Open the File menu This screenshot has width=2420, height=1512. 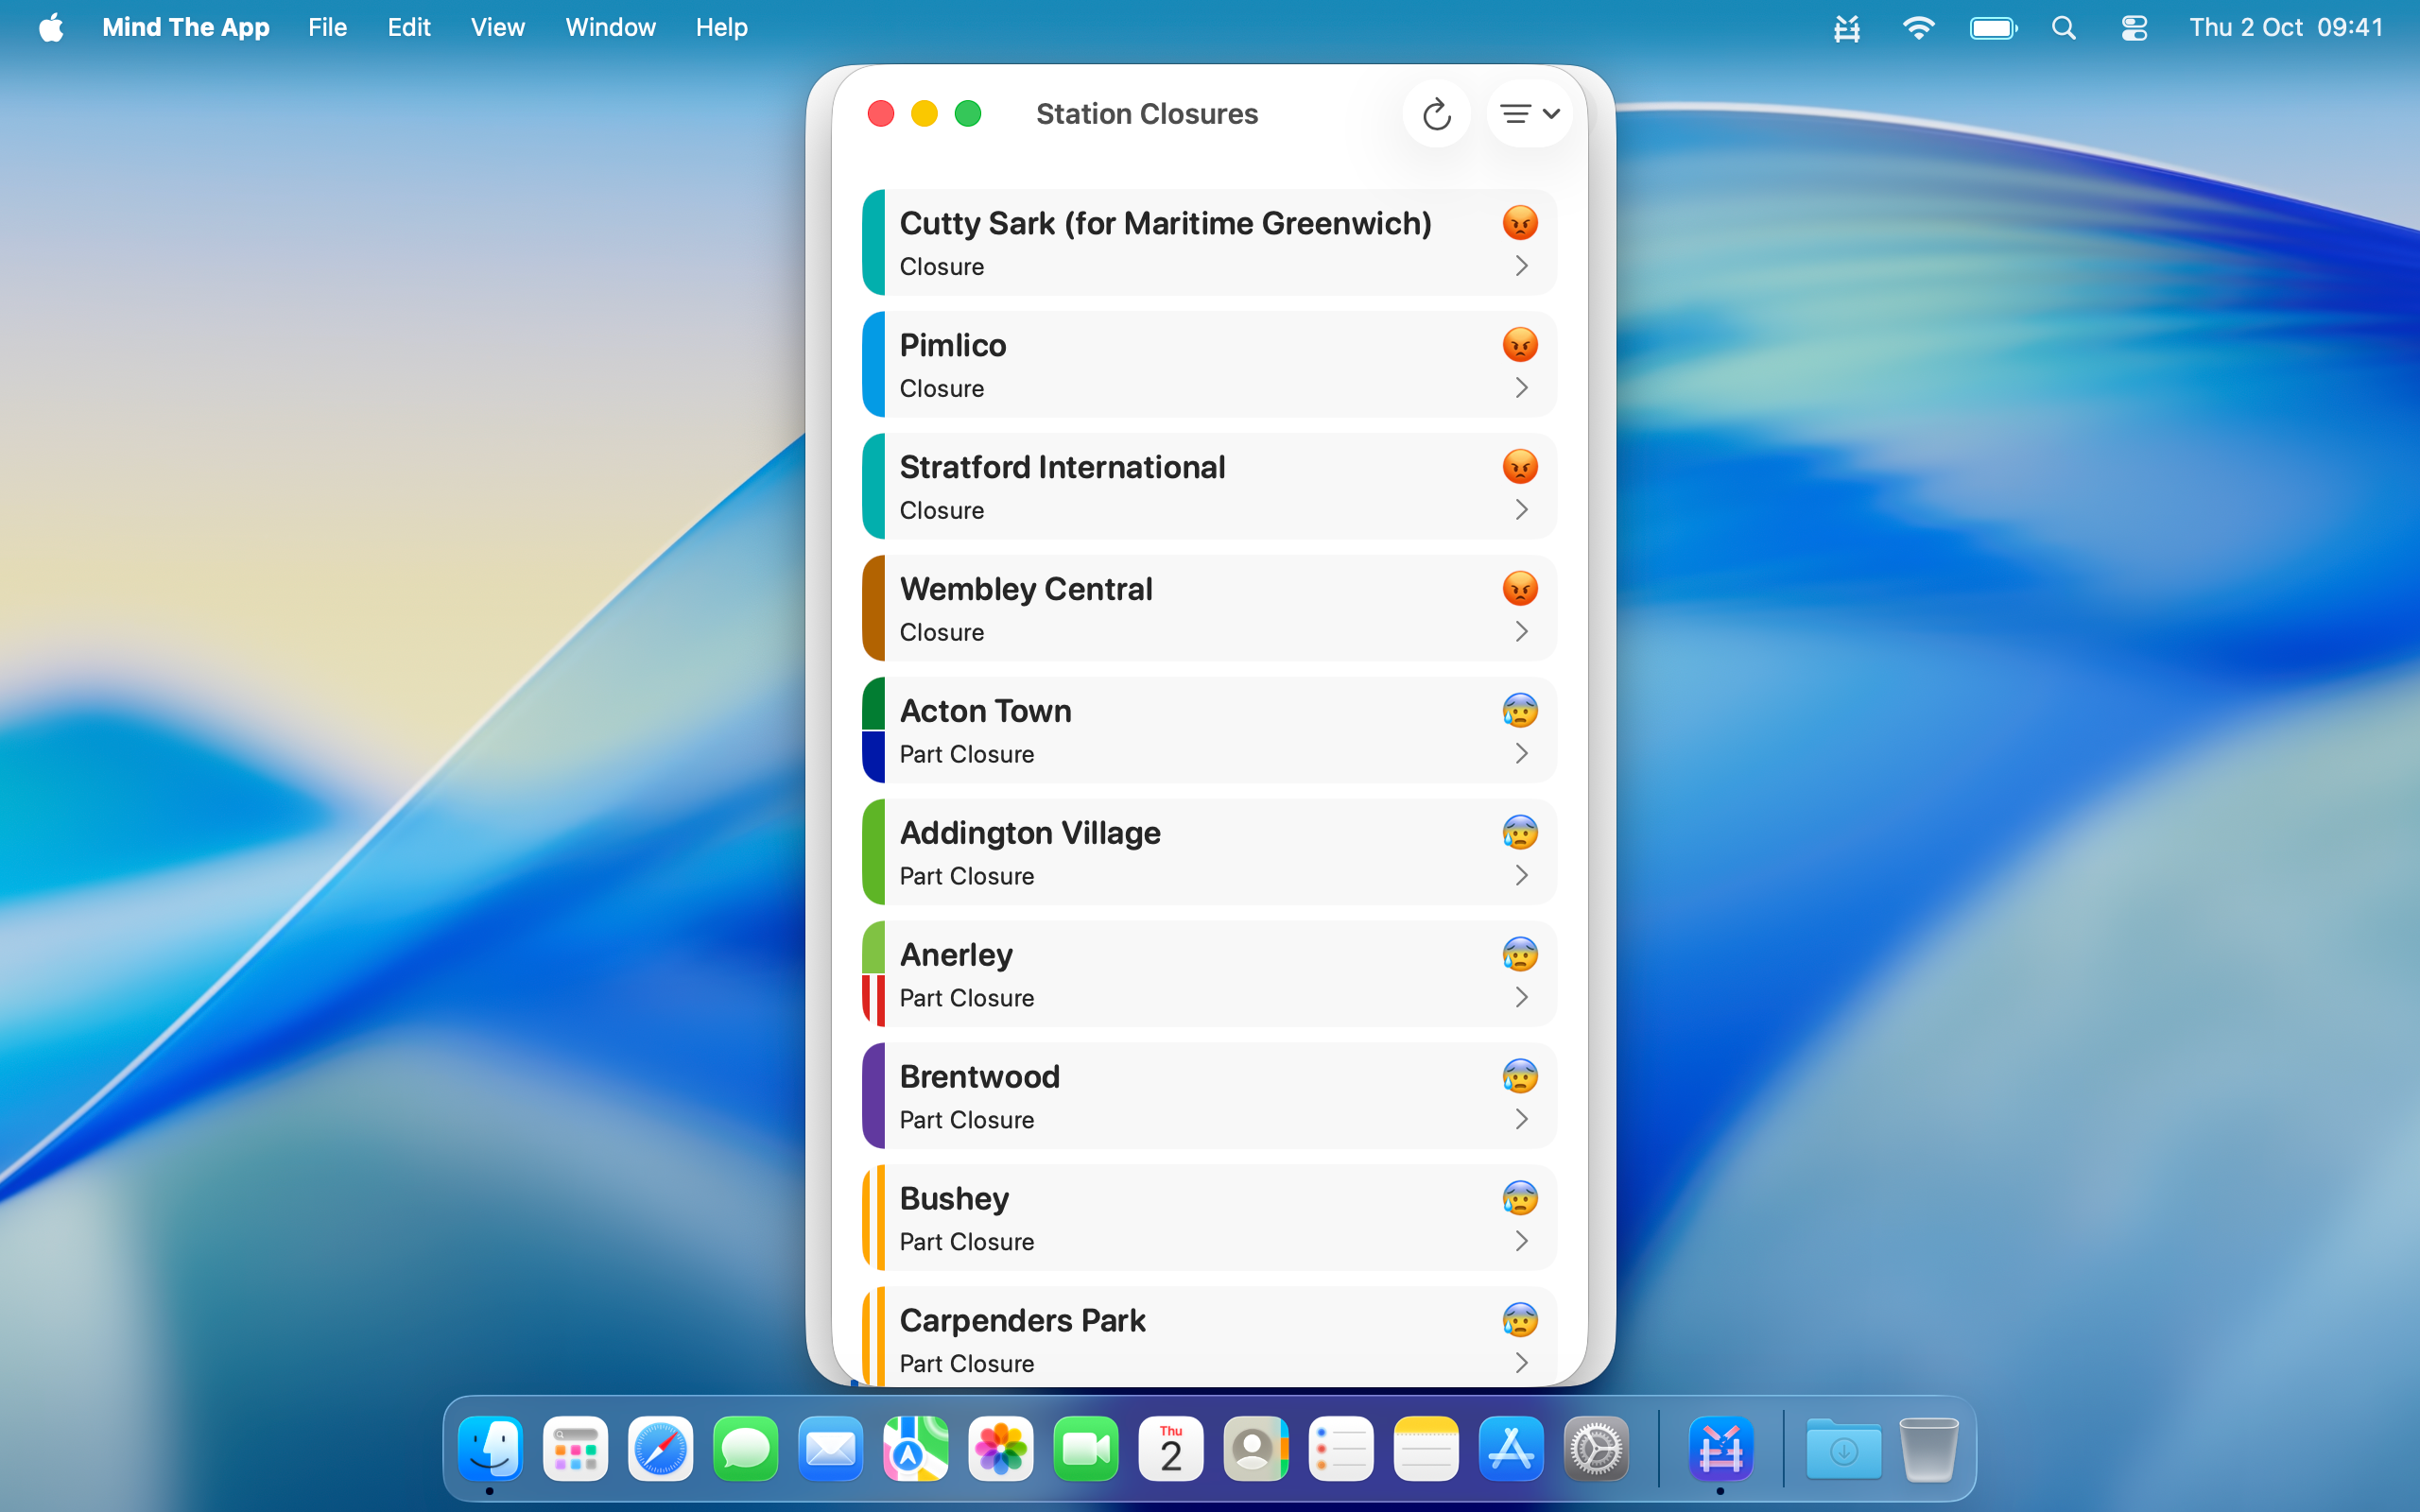327,27
